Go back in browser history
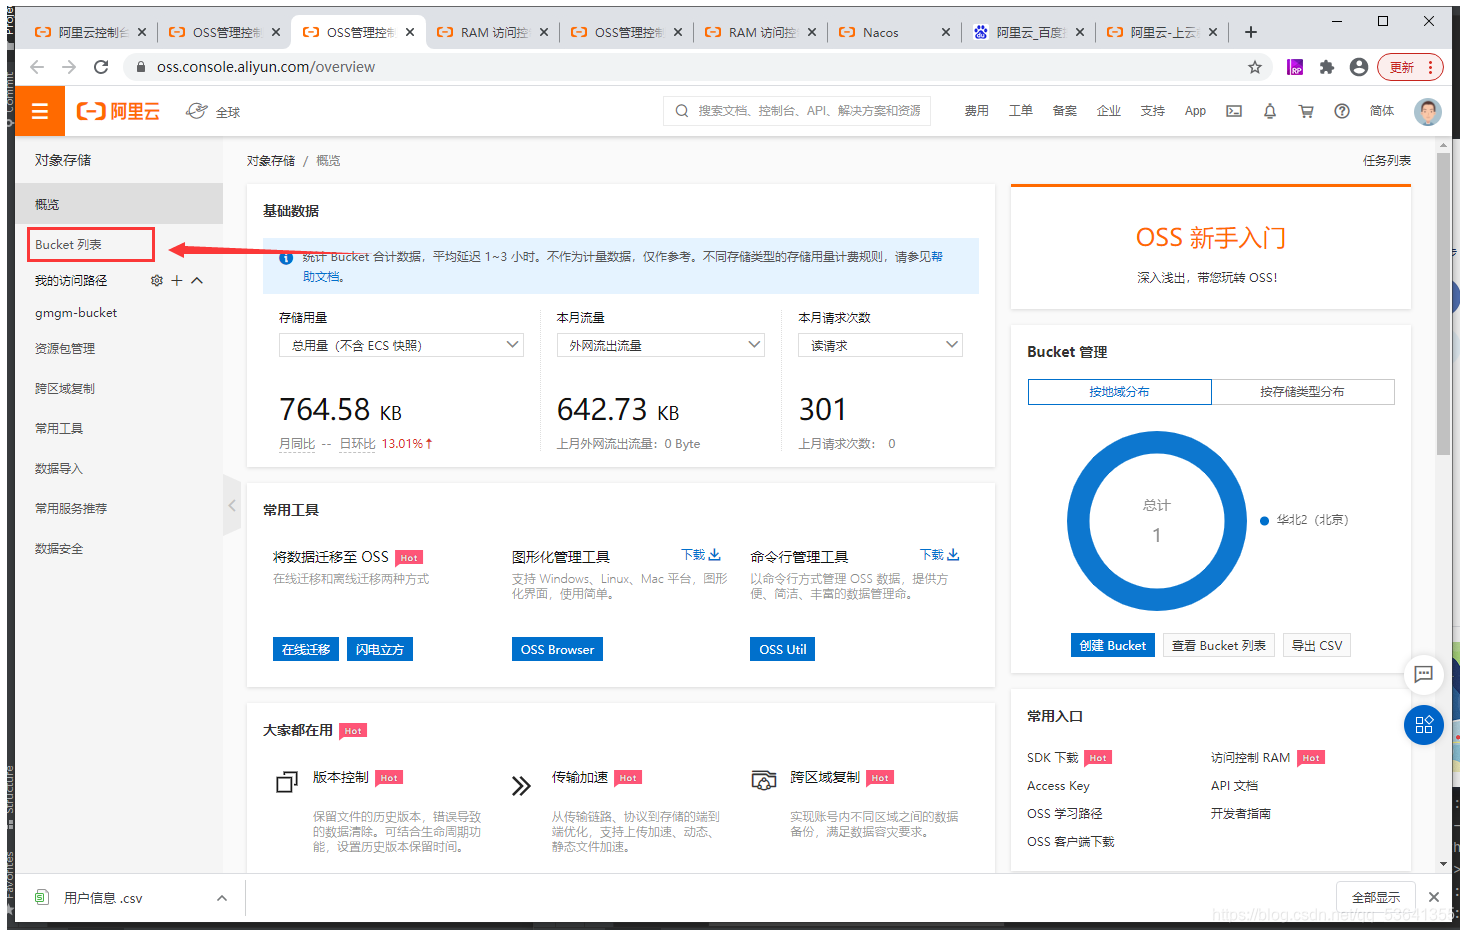Screen dimensions: 1465x933 (37, 67)
